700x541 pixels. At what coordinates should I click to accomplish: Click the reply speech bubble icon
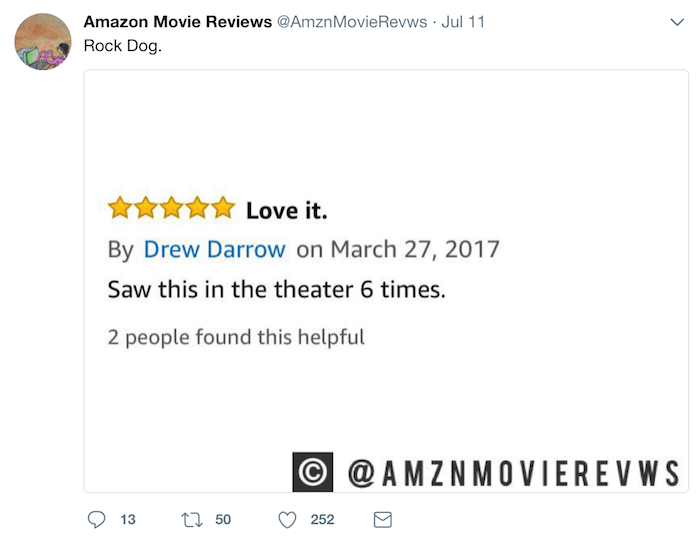[x=96, y=520]
